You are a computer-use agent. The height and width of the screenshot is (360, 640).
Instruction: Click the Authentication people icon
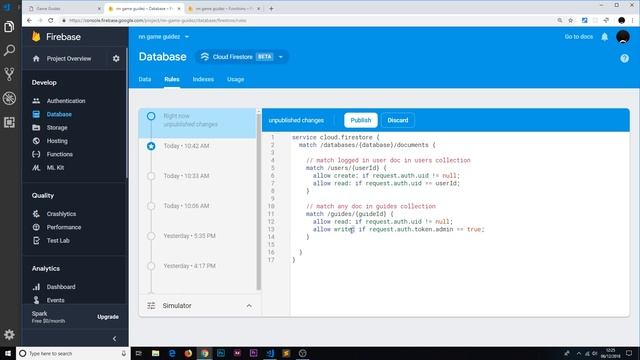pos(36,101)
